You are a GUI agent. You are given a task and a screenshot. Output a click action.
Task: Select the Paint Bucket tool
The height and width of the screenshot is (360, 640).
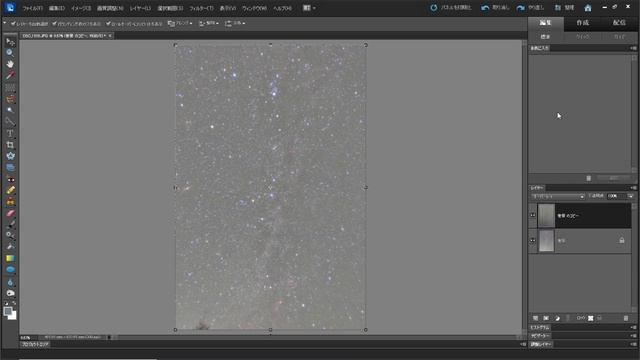coord(10,247)
